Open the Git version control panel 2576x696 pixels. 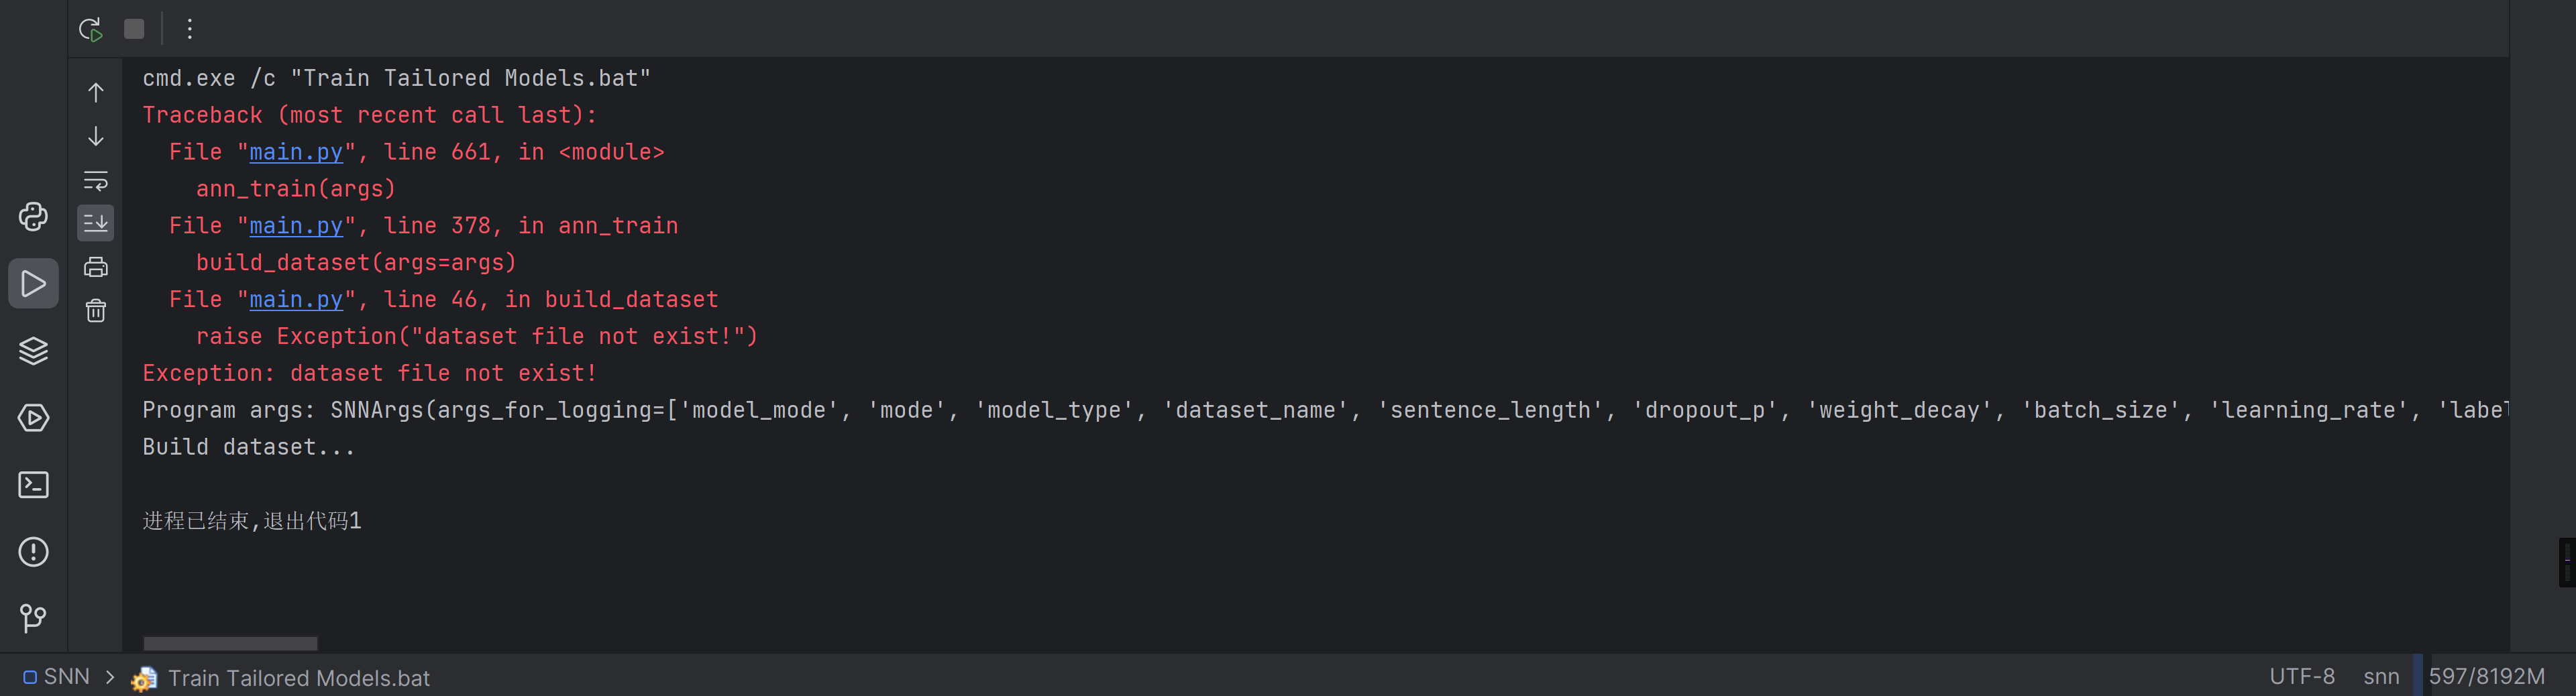point(33,618)
